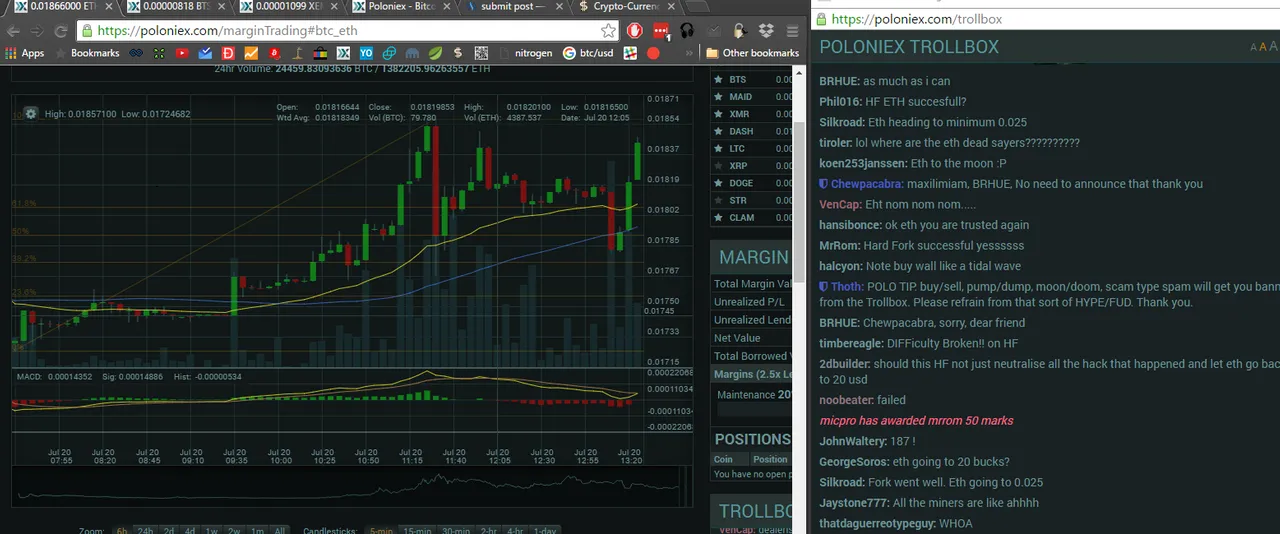Open the YouTube bookmark icon
Image resolution: width=1280 pixels, height=534 pixels.
pos(183,53)
